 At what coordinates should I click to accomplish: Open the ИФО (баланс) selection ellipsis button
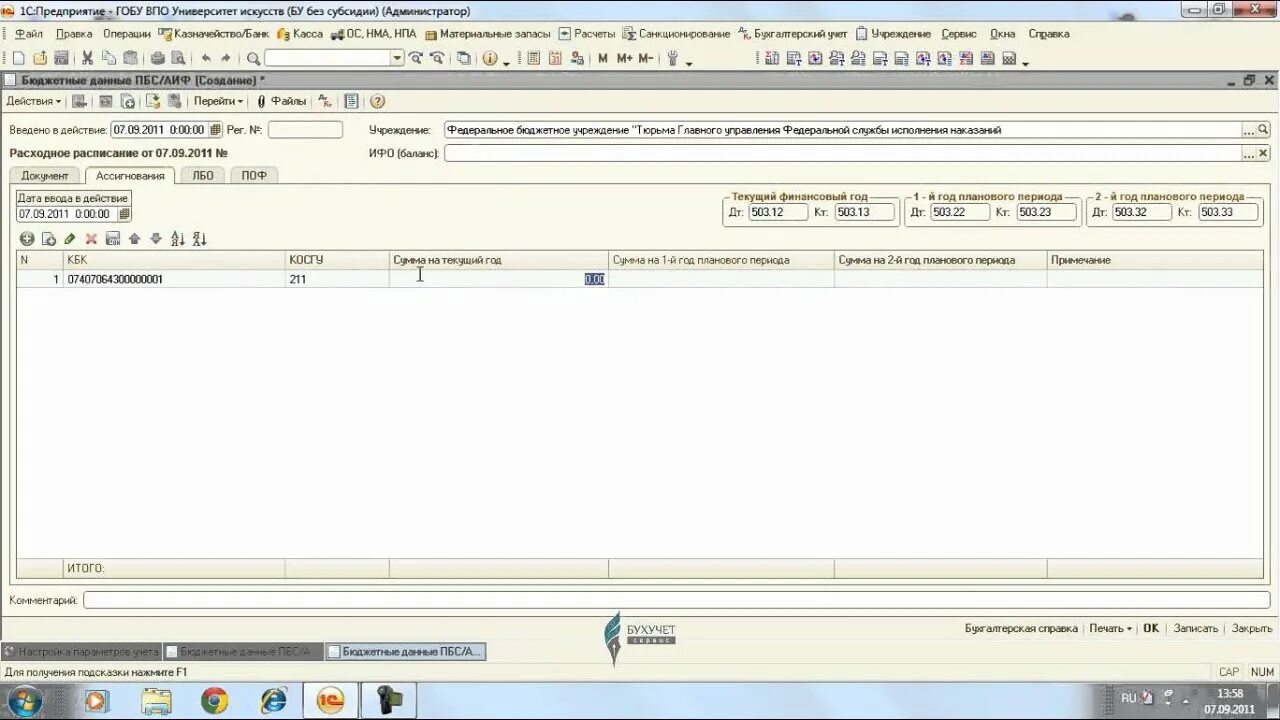(1249, 153)
